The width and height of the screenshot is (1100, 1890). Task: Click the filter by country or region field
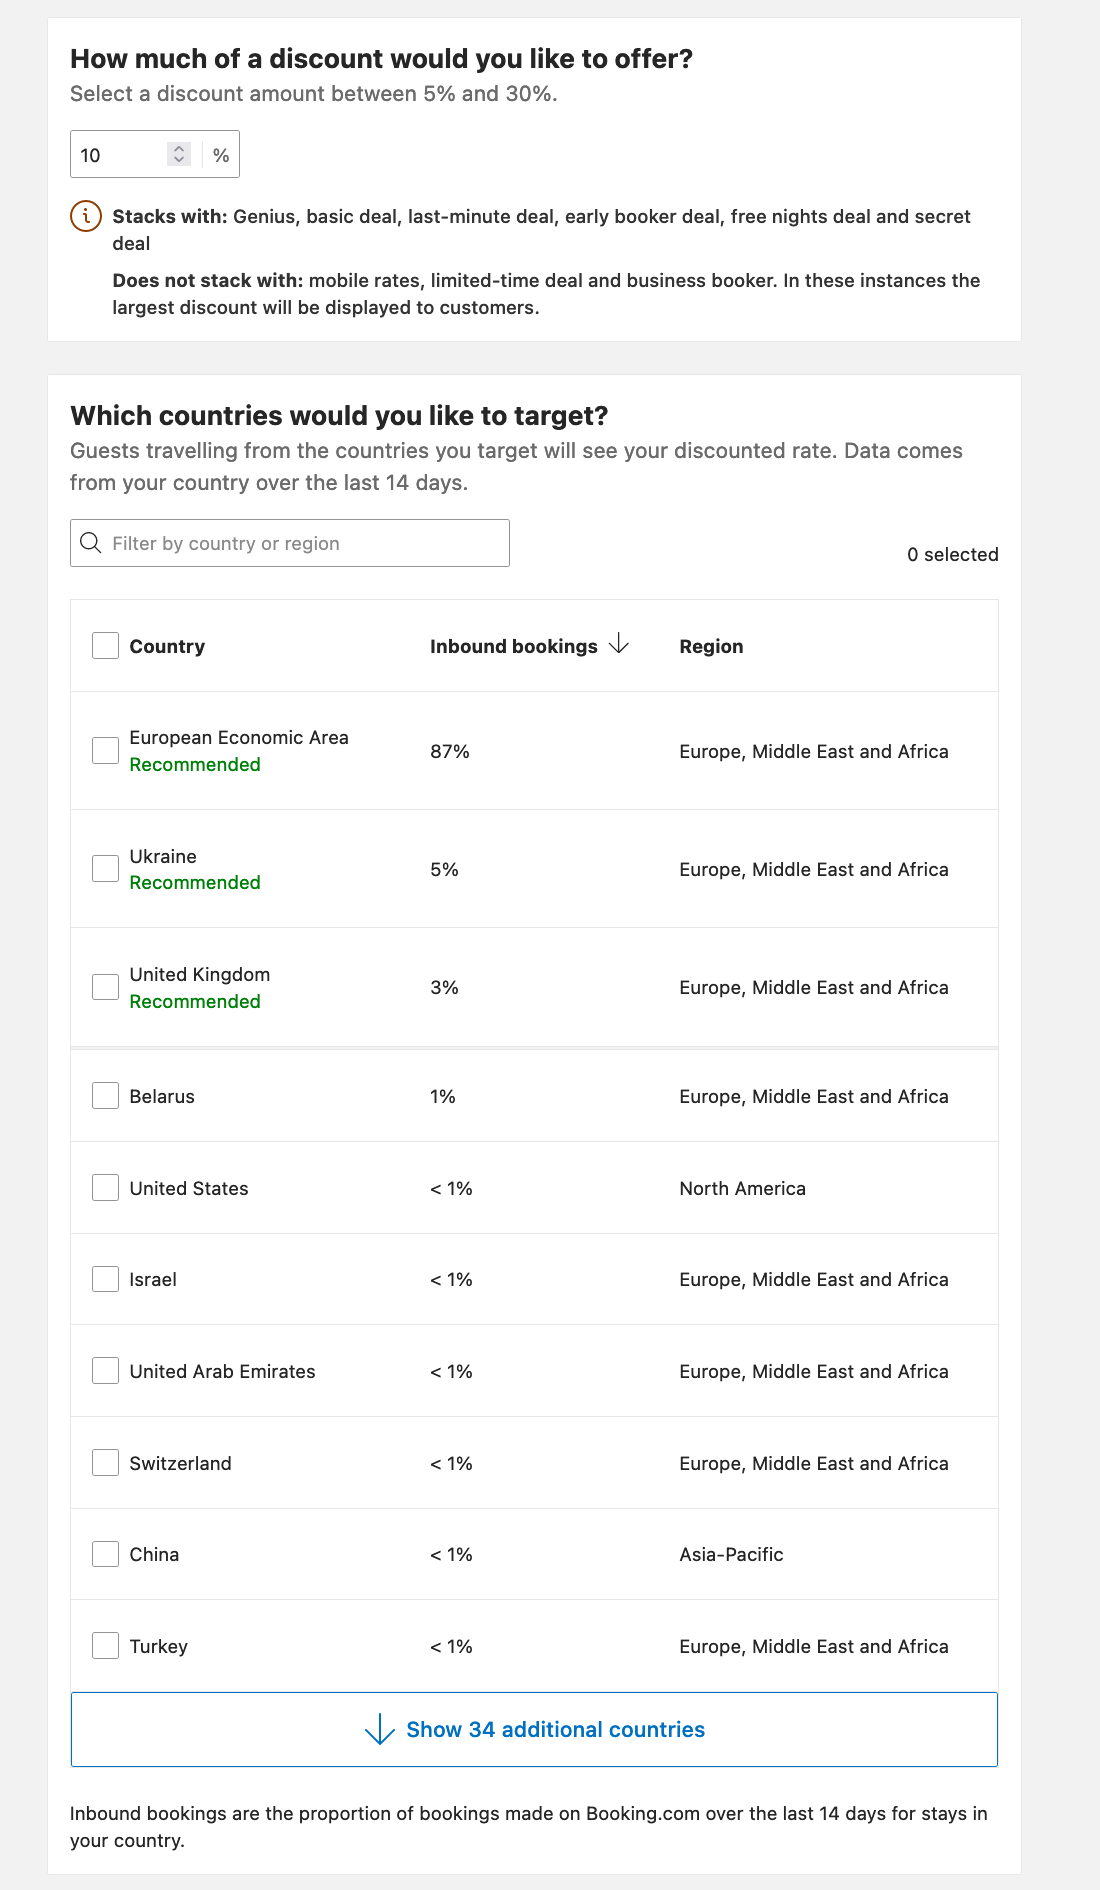(x=290, y=543)
